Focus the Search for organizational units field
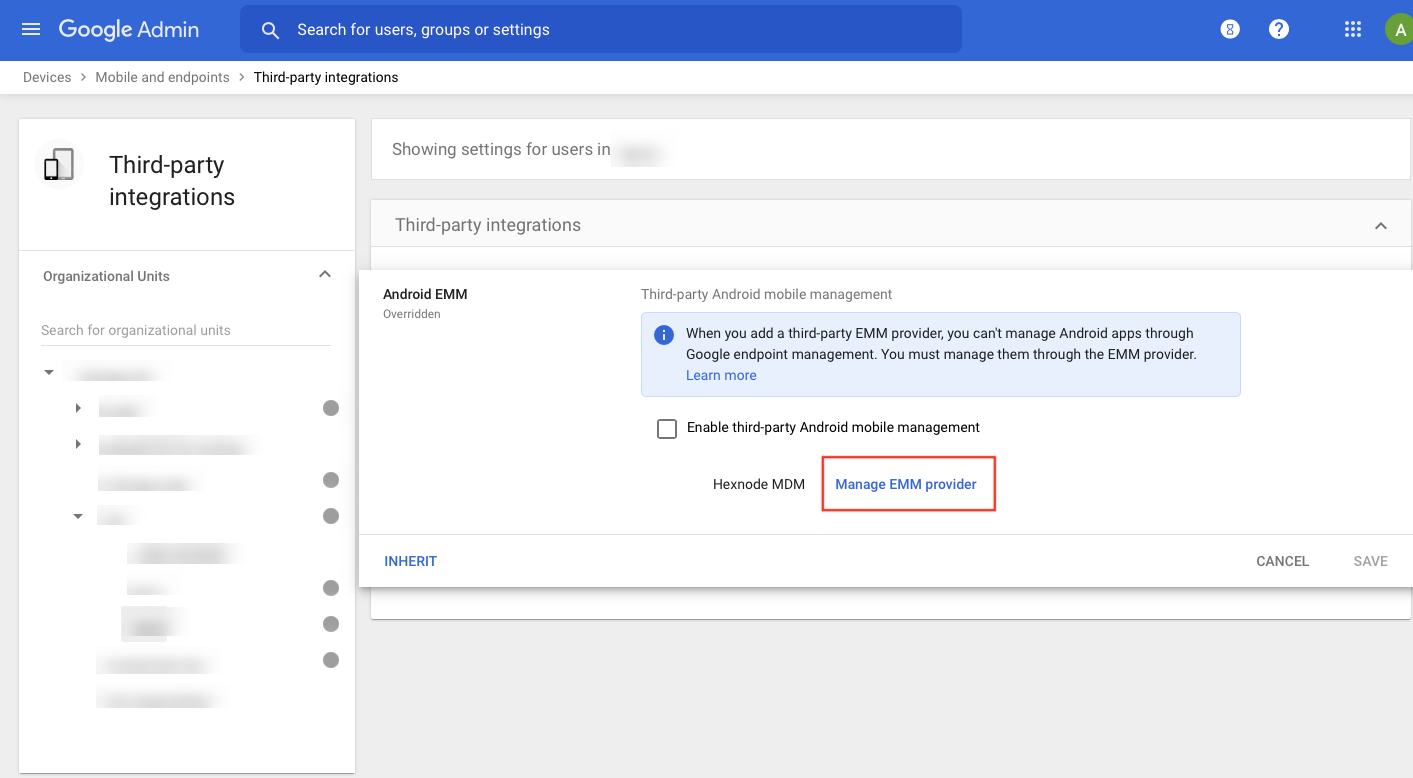Viewport: 1413px width, 778px height. pyautogui.click(x=185, y=330)
